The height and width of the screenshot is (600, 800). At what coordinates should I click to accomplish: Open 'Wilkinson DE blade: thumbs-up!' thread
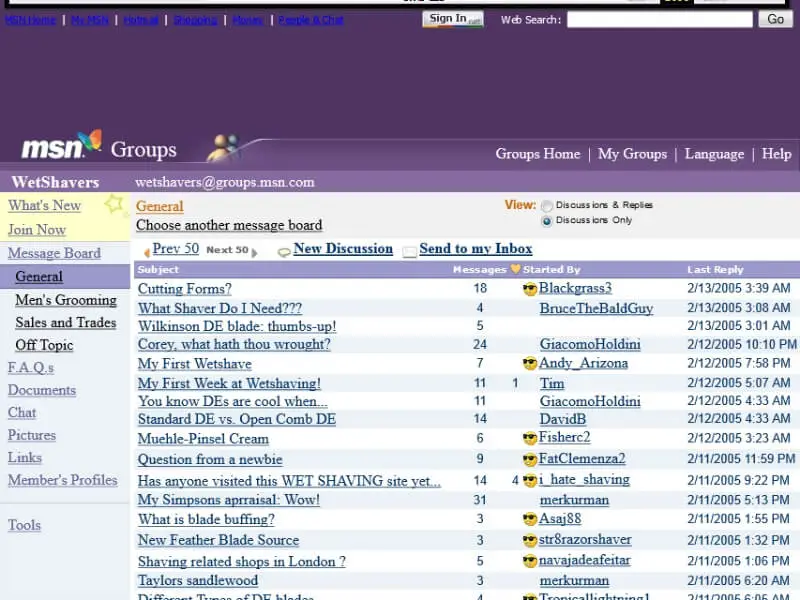(237, 326)
